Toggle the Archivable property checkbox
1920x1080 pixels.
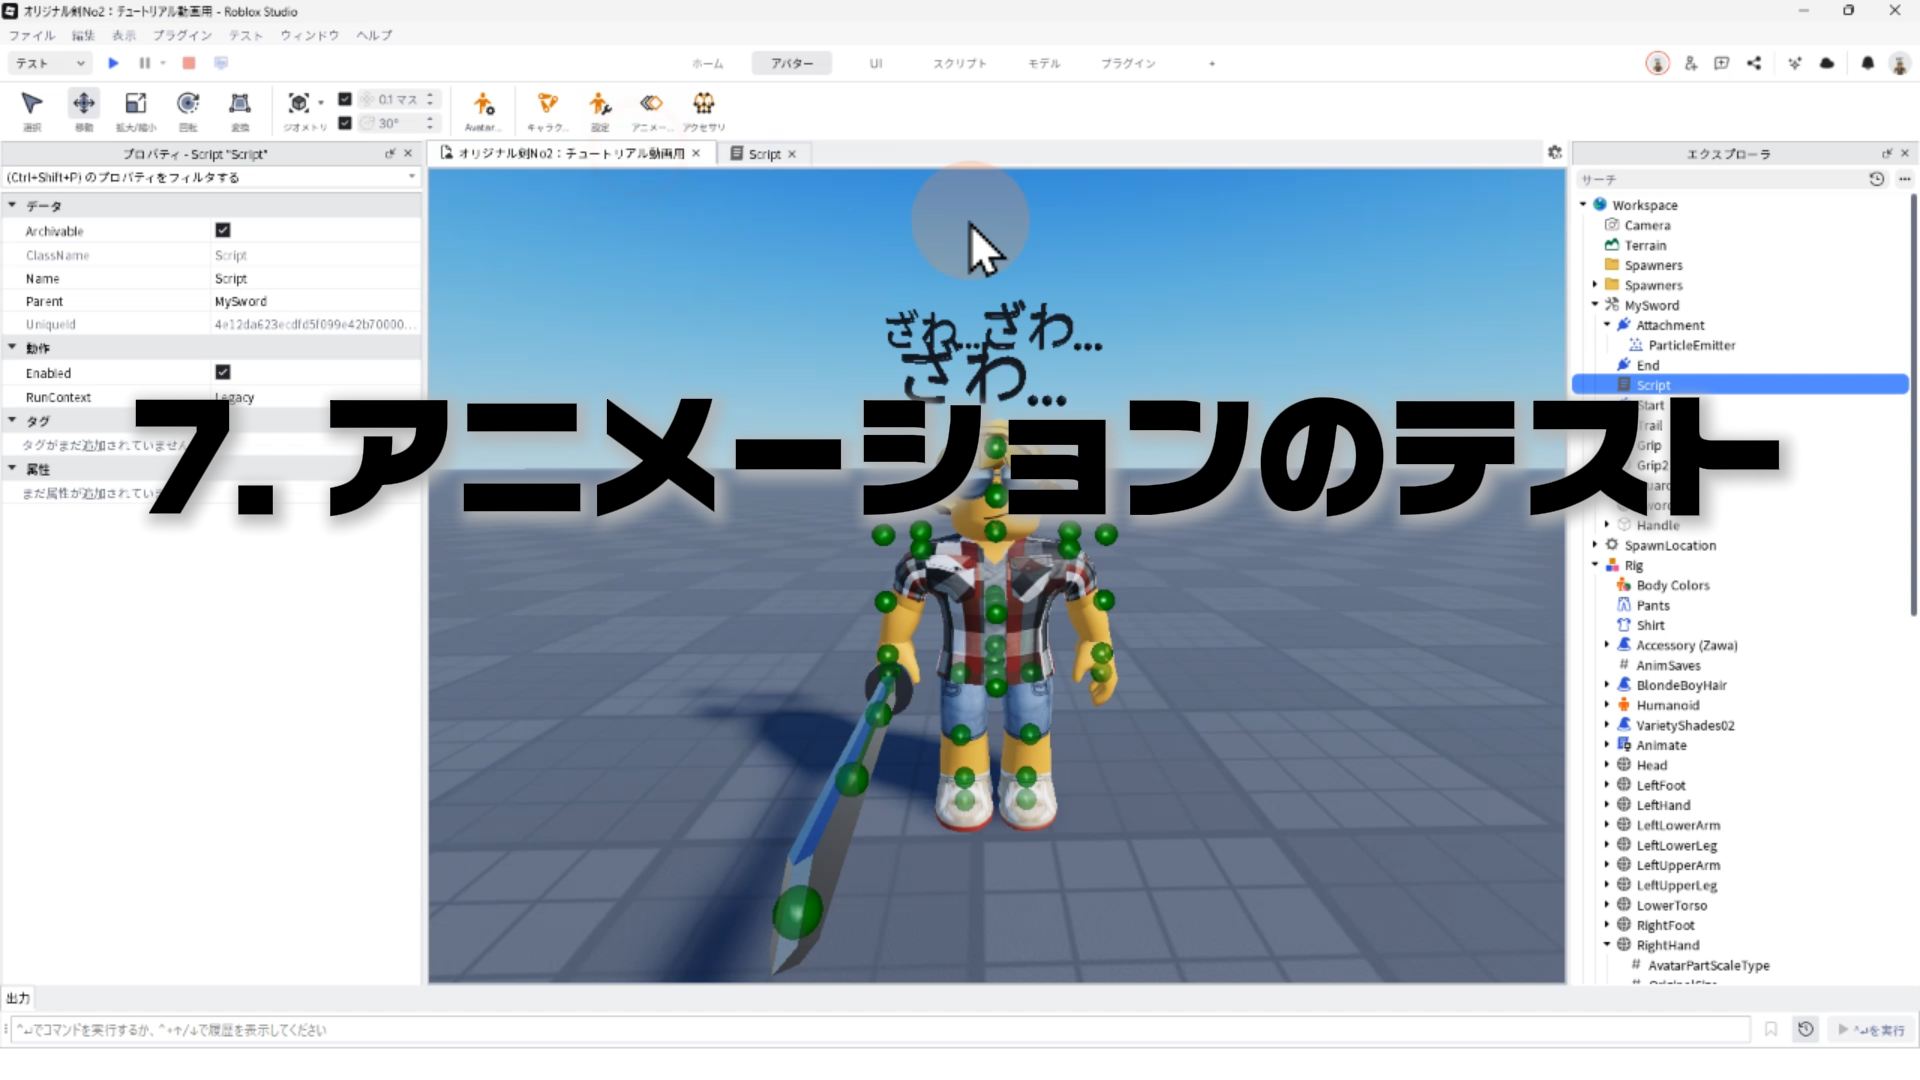point(223,230)
